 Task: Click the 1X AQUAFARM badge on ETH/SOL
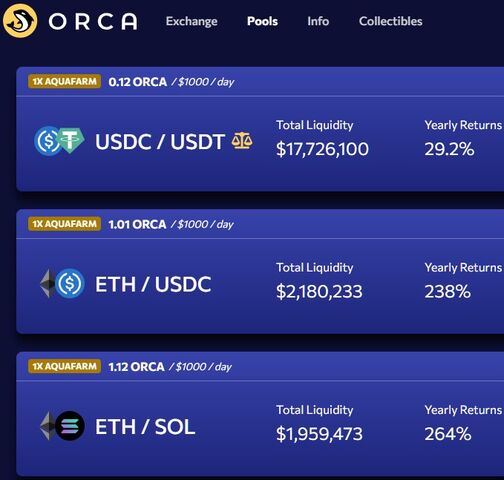(65, 366)
